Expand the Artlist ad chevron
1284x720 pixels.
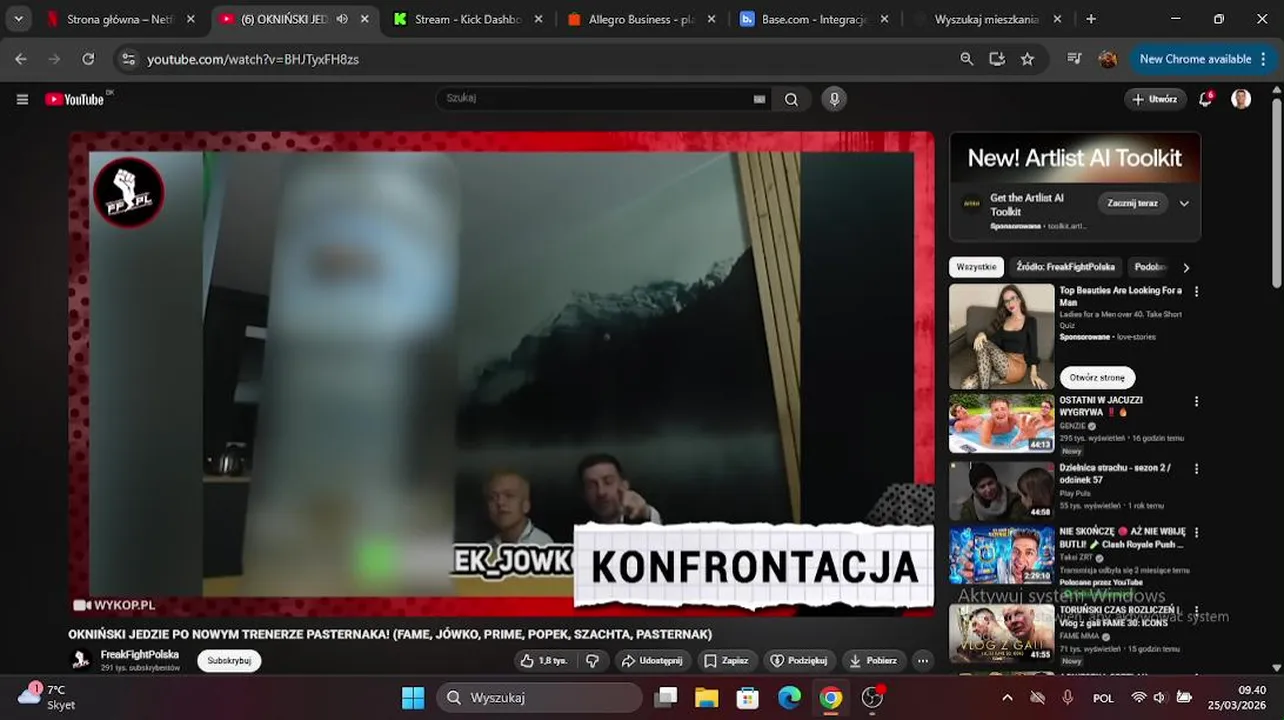click(1184, 203)
